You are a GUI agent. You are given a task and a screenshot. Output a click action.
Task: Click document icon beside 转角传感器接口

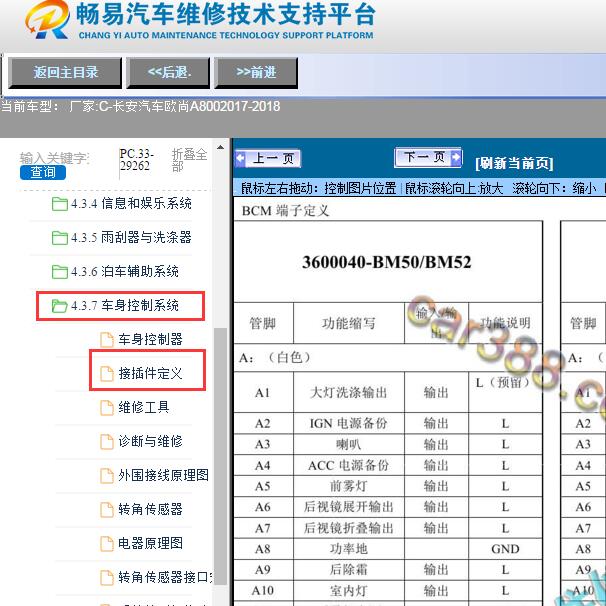[107, 577]
